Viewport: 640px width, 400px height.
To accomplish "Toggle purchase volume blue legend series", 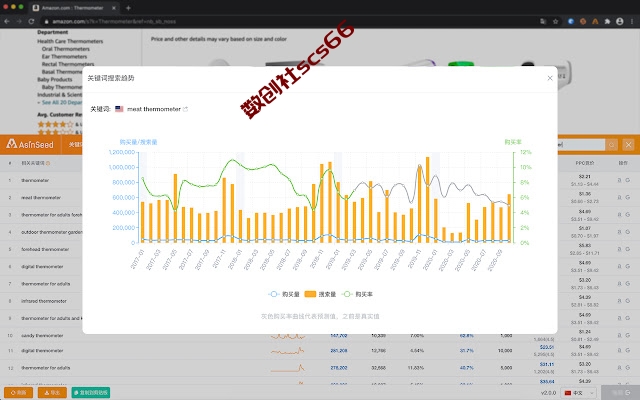I will [284, 294].
